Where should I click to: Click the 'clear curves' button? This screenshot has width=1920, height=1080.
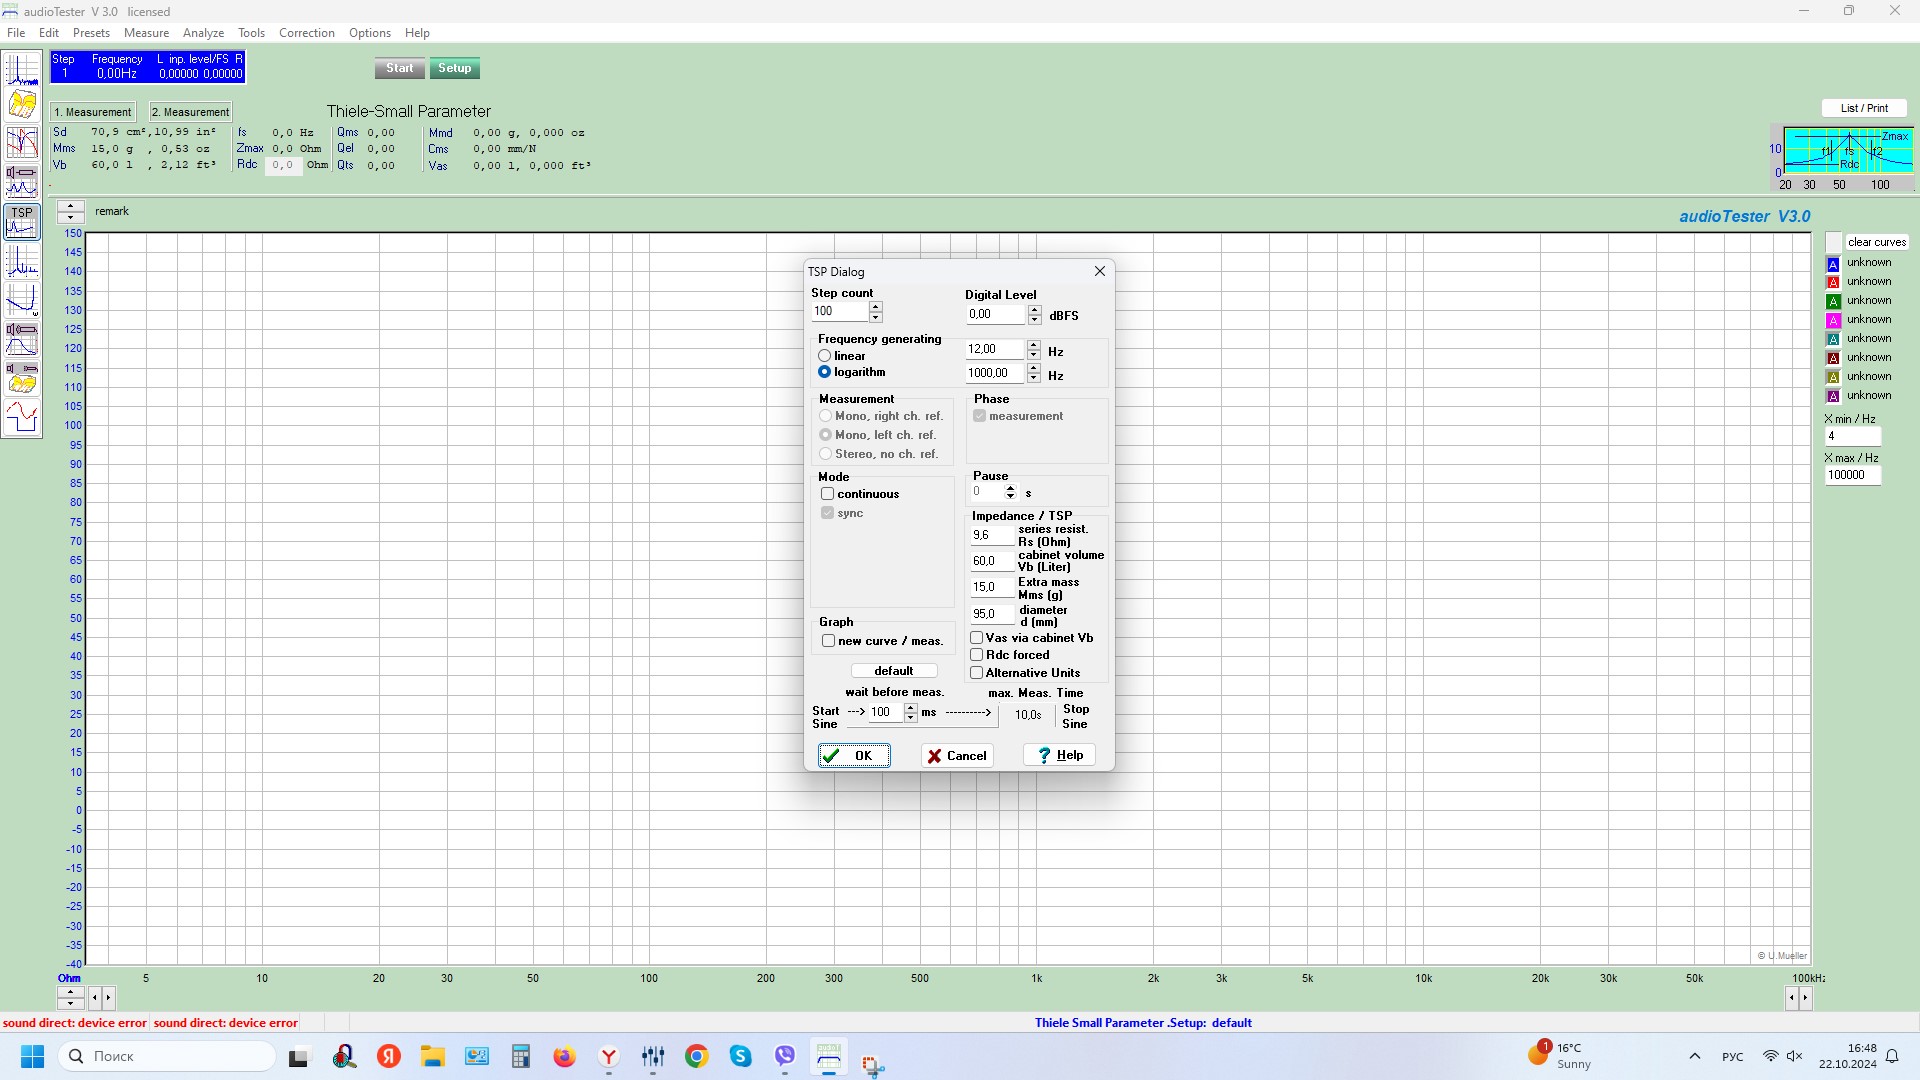(1876, 242)
